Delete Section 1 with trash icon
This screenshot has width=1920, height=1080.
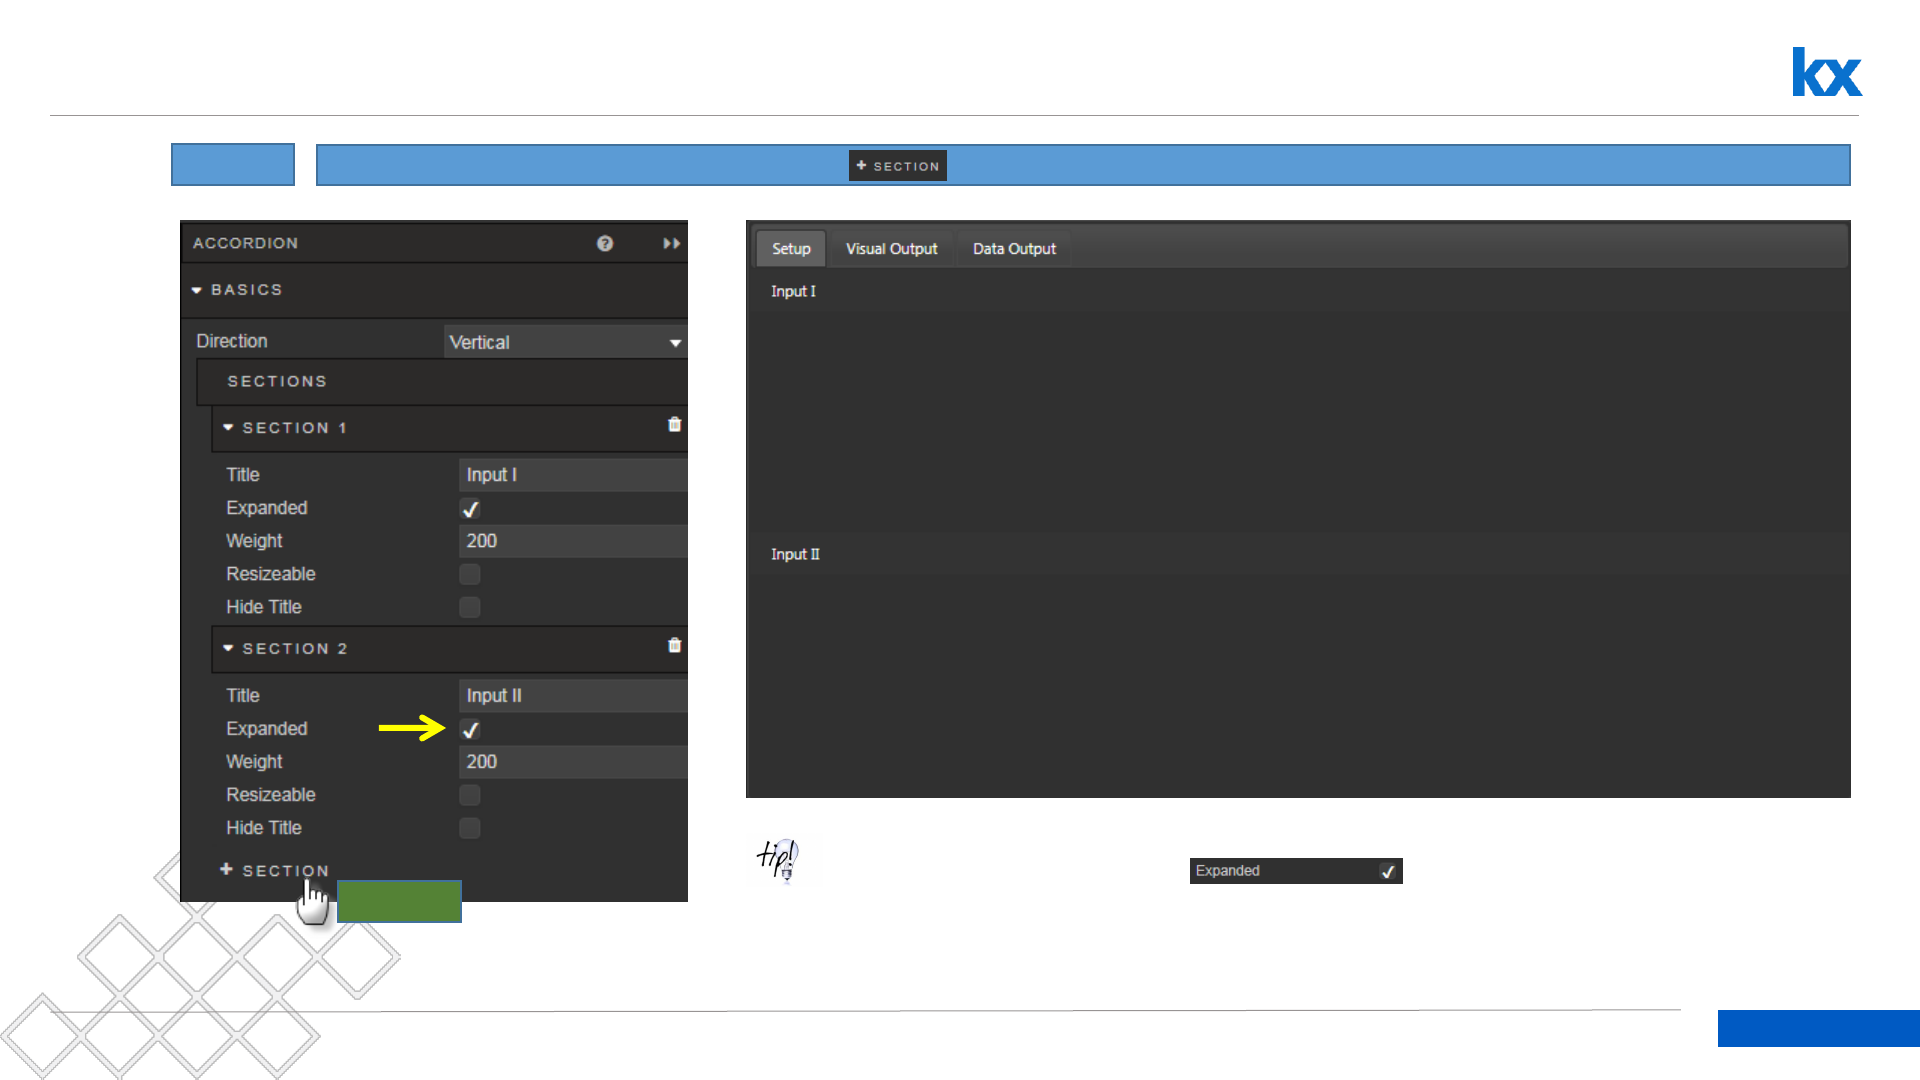coord(675,425)
